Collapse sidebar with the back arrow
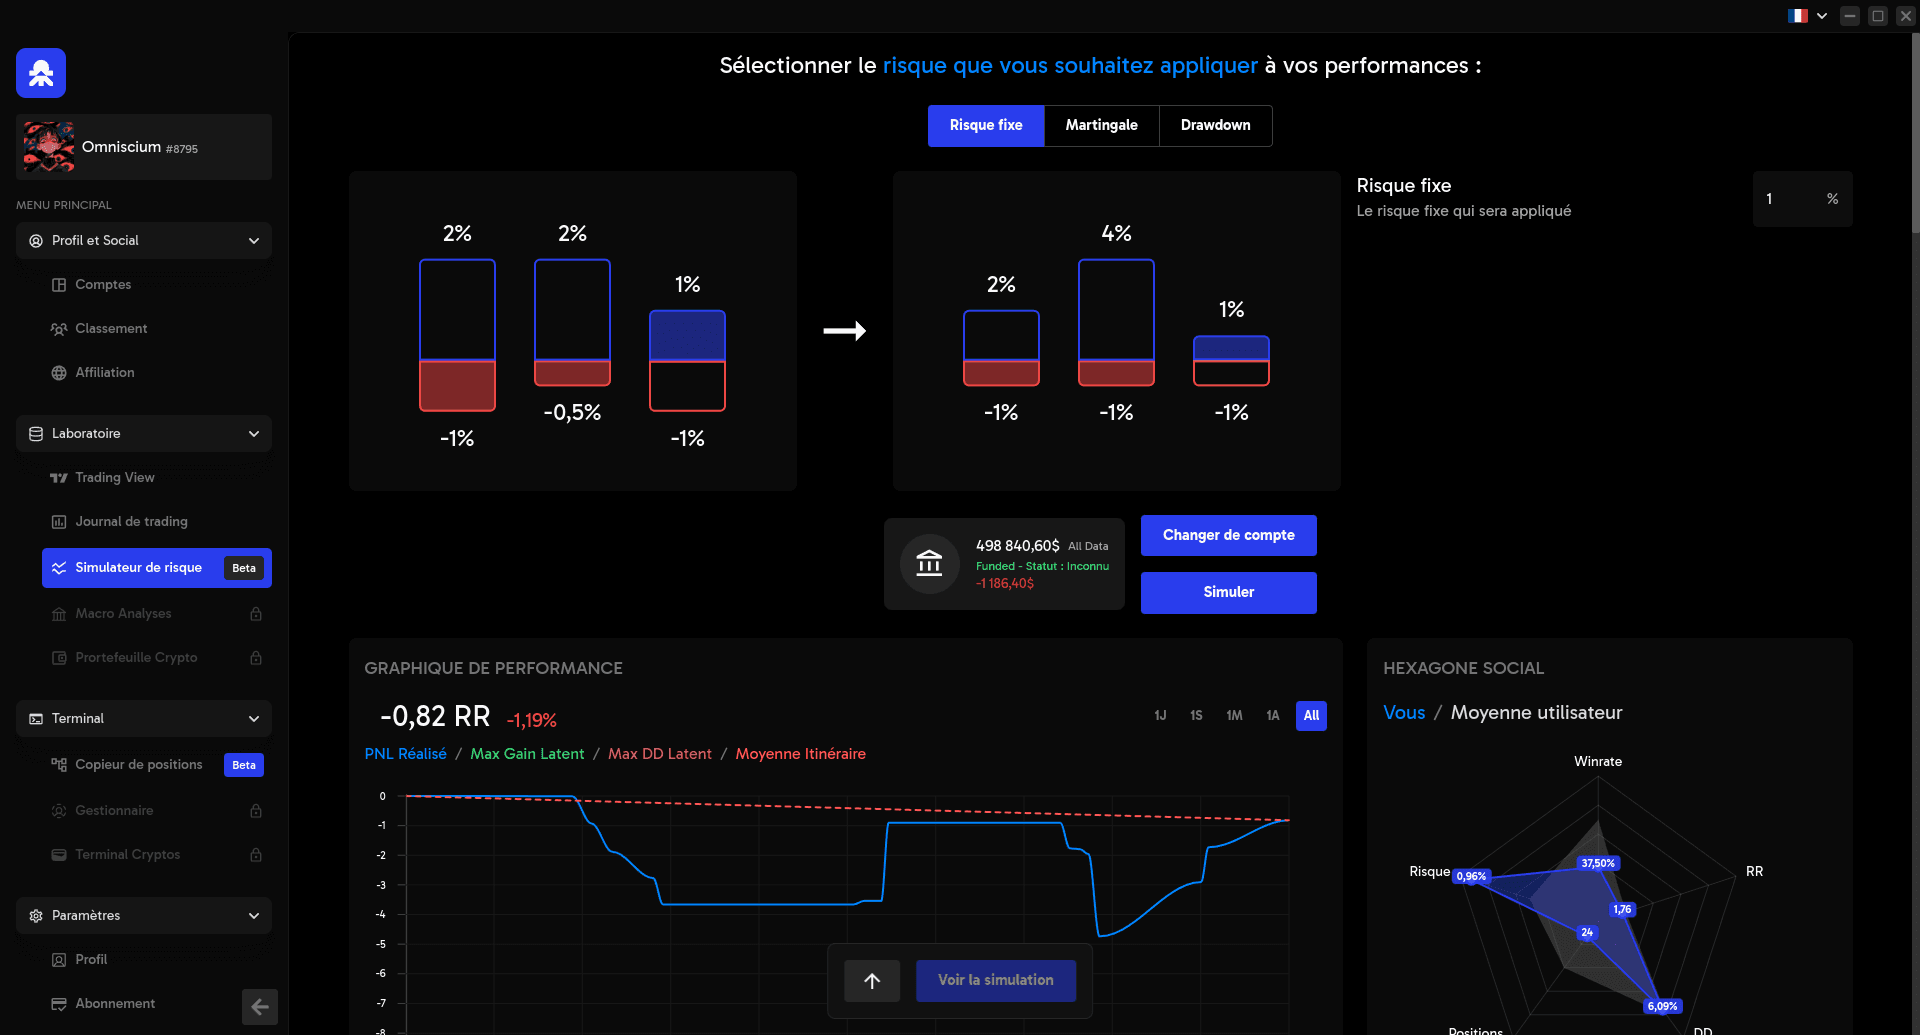Screen dimensions: 1920x1035 pos(259,1006)
